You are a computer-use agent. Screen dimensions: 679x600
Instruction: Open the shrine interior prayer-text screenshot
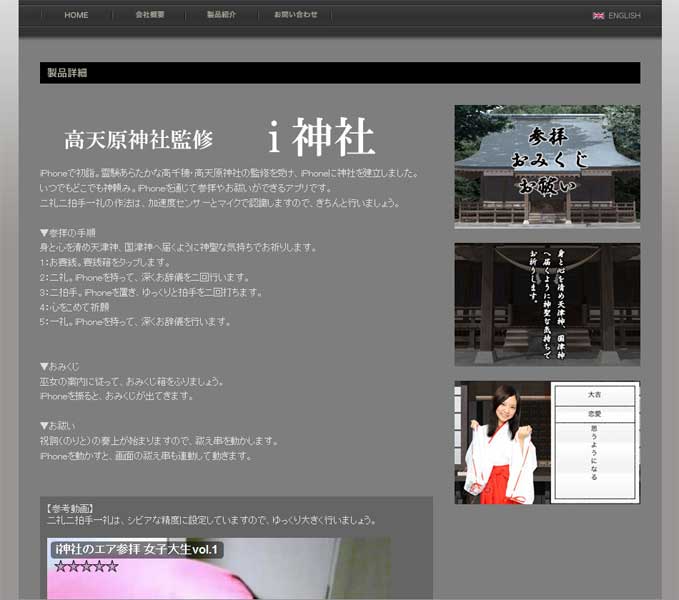(x=547, y=304)
